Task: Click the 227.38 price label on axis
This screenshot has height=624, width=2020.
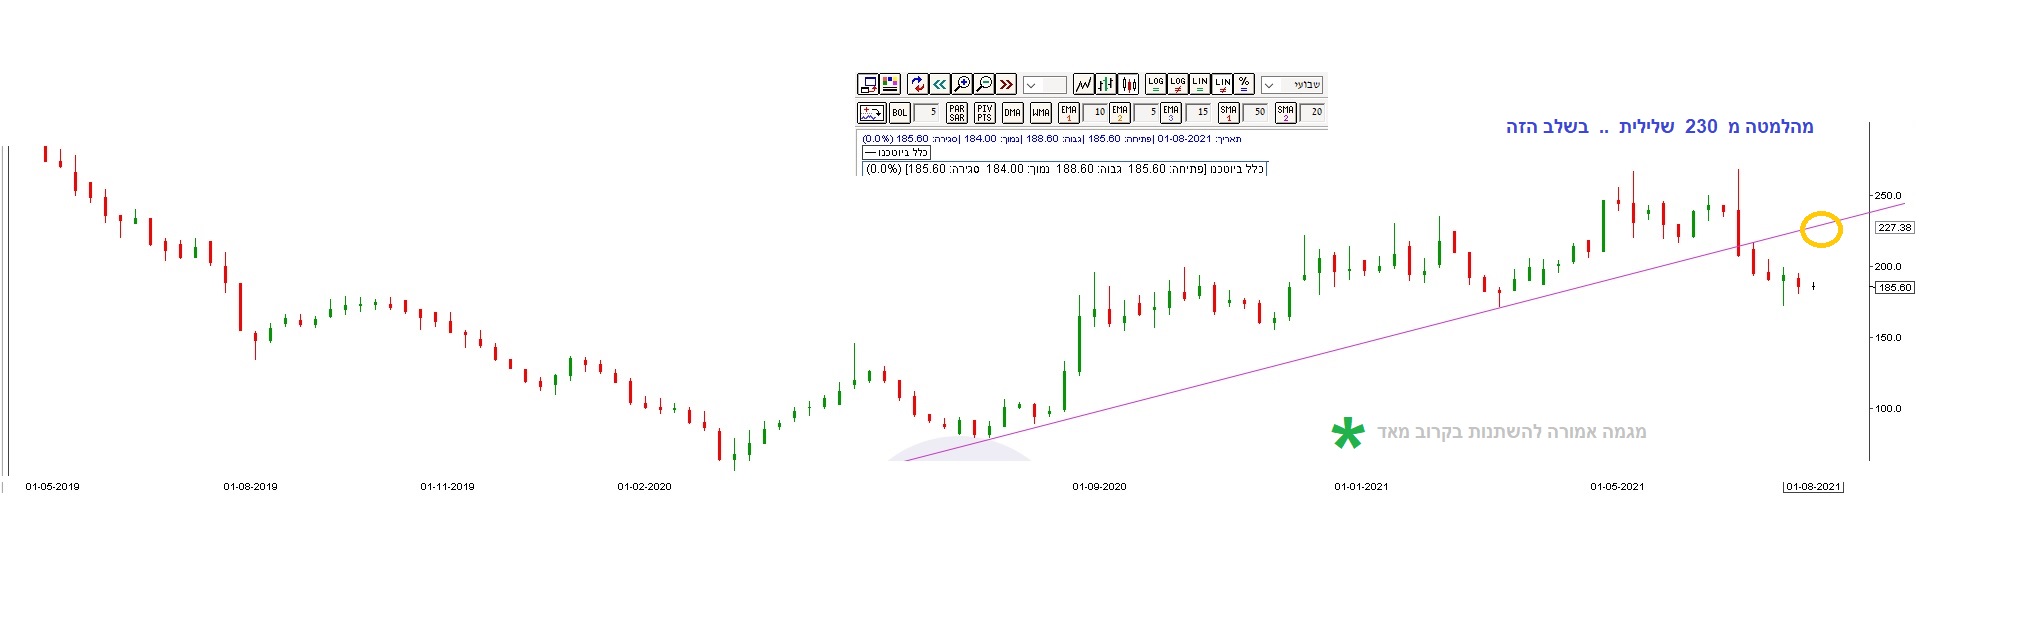Action: click(1895, 228)
